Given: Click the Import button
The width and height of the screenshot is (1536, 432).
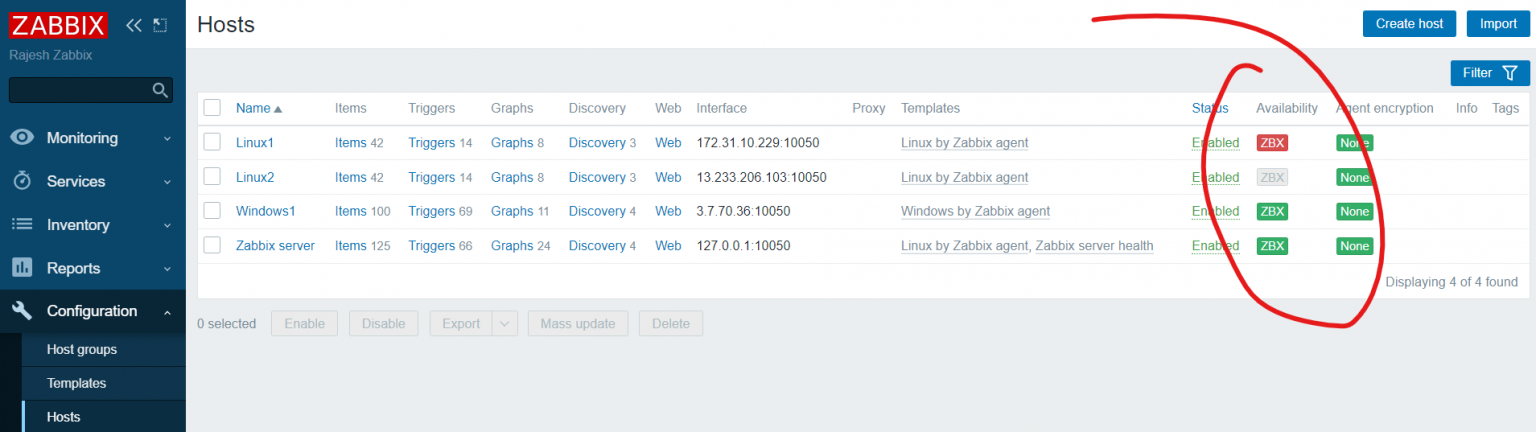Looking at the screenshot, I should pos(1498,24).
